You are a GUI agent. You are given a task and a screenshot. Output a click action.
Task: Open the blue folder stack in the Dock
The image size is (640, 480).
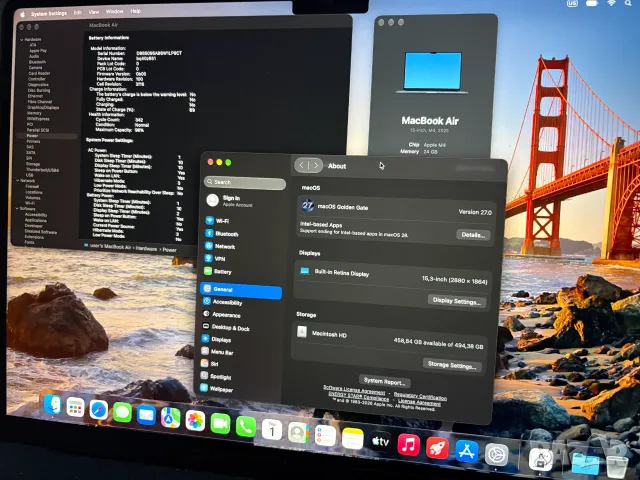(x=585, y=464)
